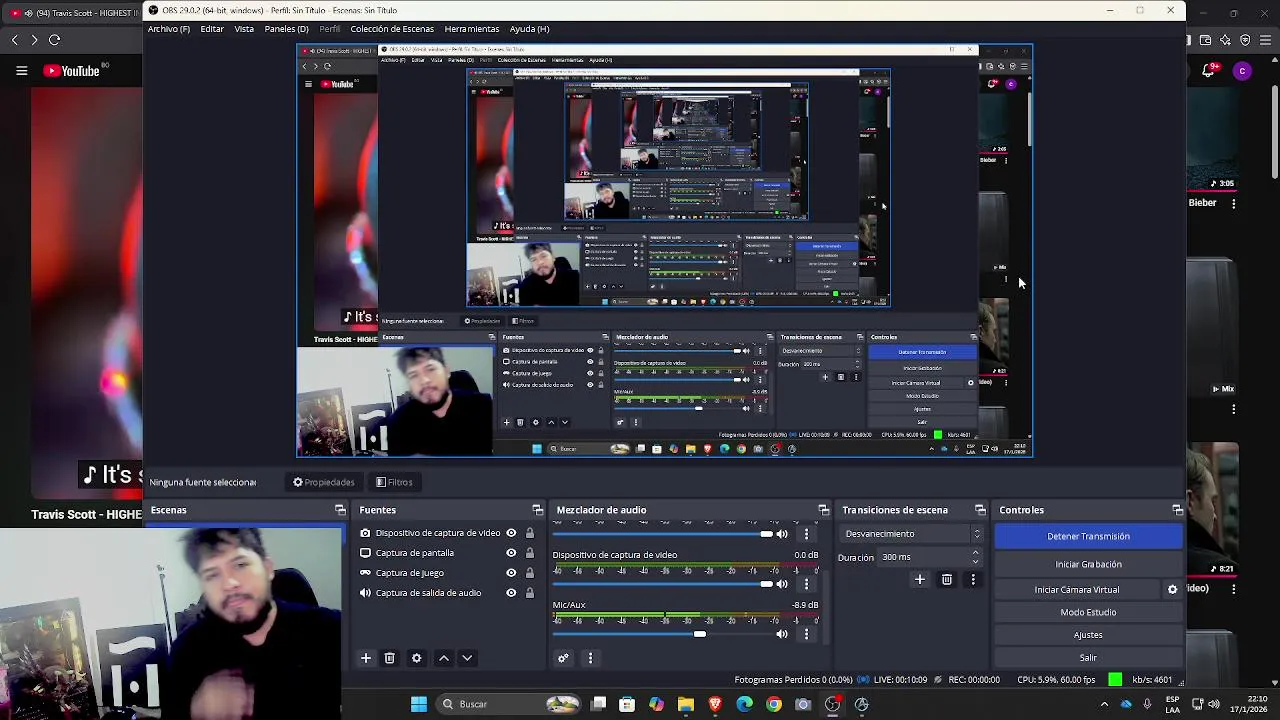Lock Captura de pantalla source

click(530, 553)
